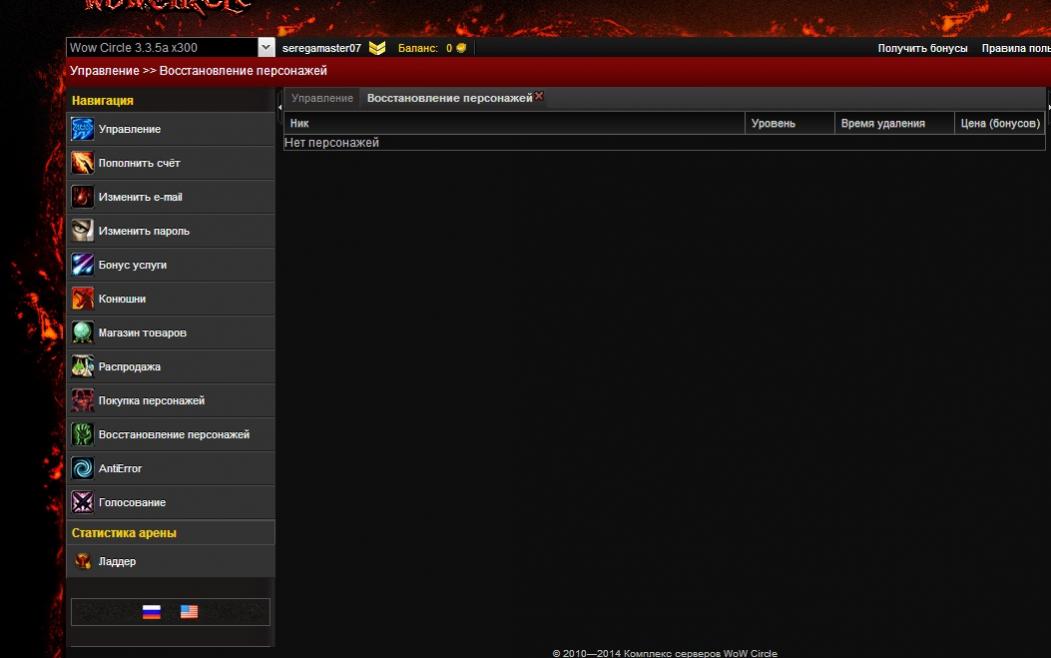Click the Пополнить счёт icon
1051x658 pixels.
coord(83,163)
